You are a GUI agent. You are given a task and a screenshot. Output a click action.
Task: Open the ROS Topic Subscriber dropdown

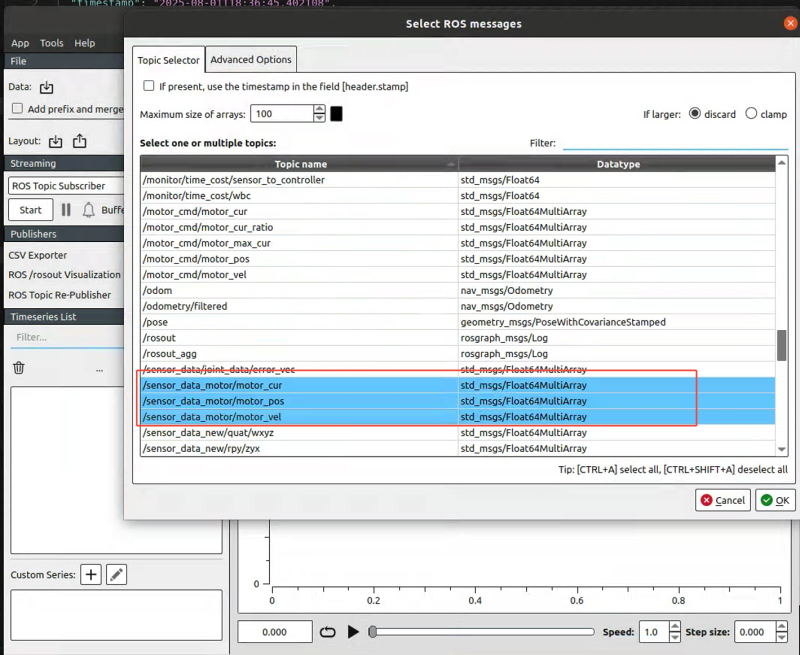point(62,186)
